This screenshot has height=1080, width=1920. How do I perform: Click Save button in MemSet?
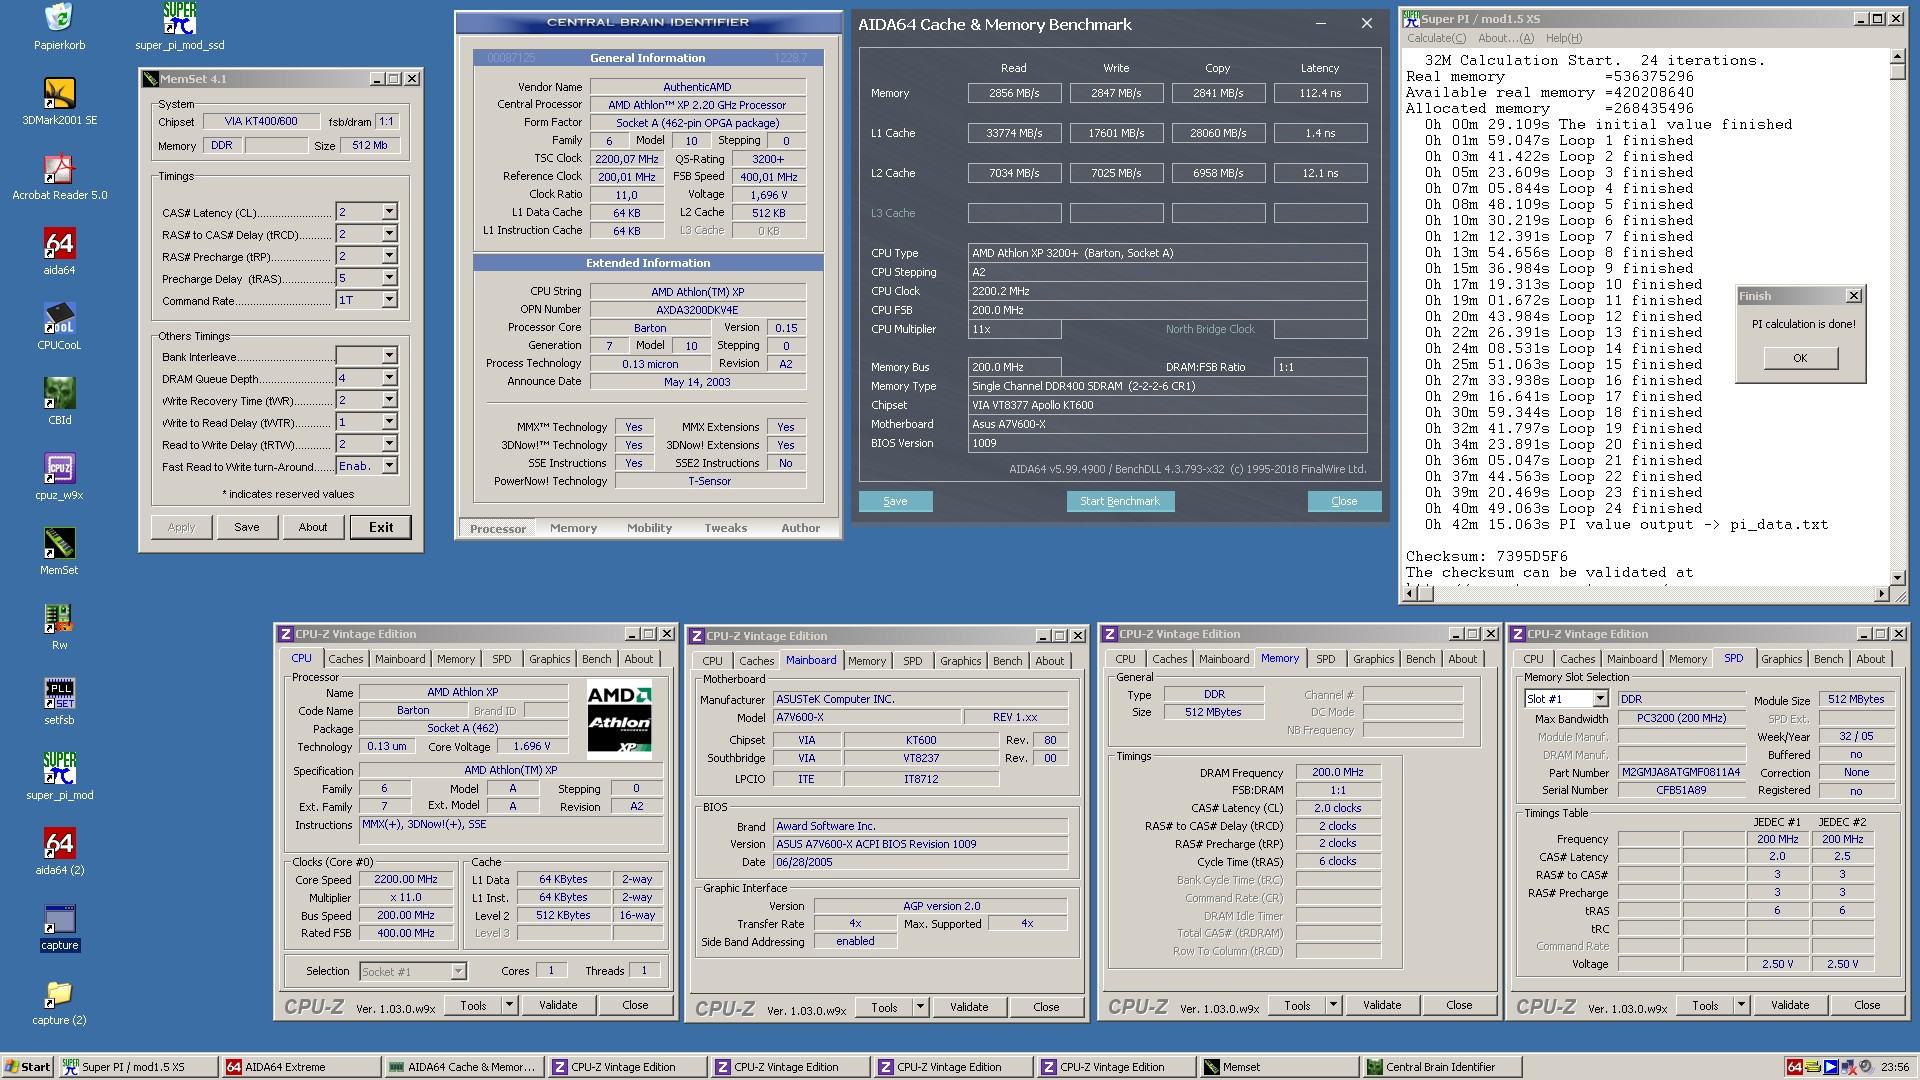[x=247, y=527]
